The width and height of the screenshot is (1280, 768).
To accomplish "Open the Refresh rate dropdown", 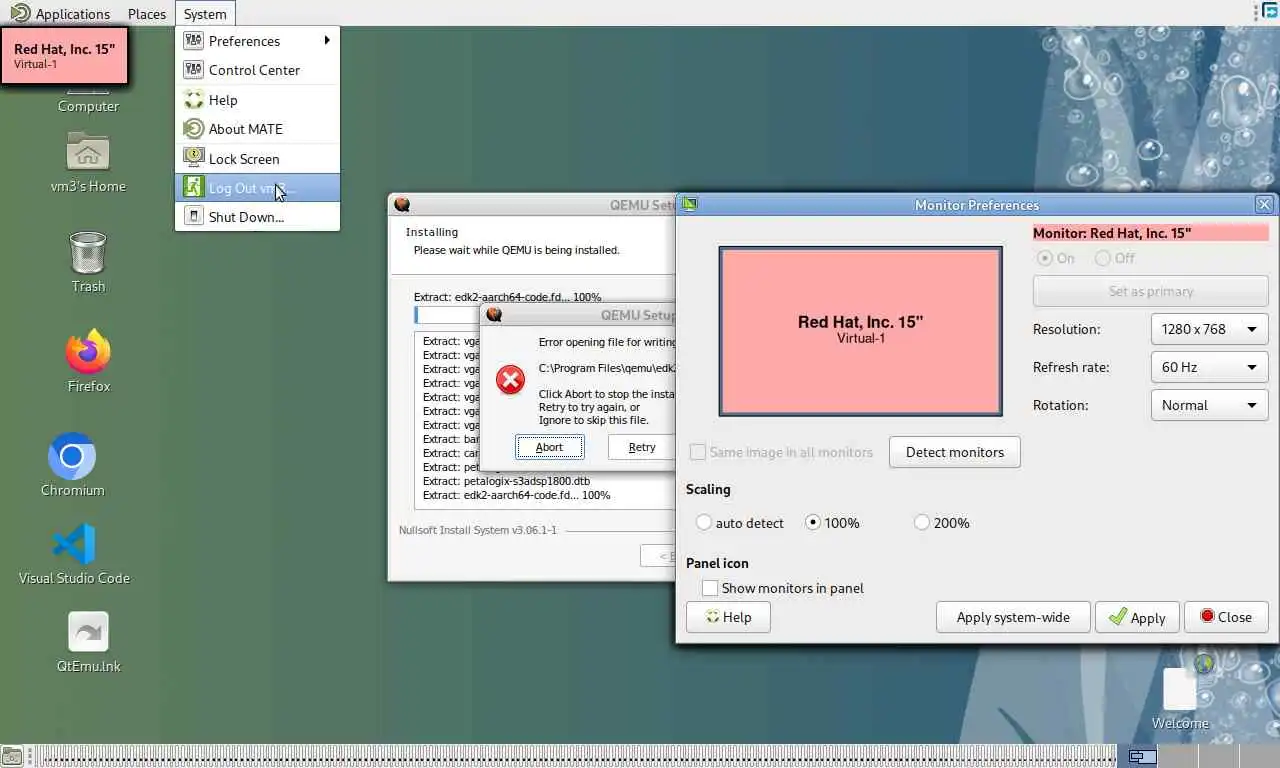I will tap(1209, 367).
